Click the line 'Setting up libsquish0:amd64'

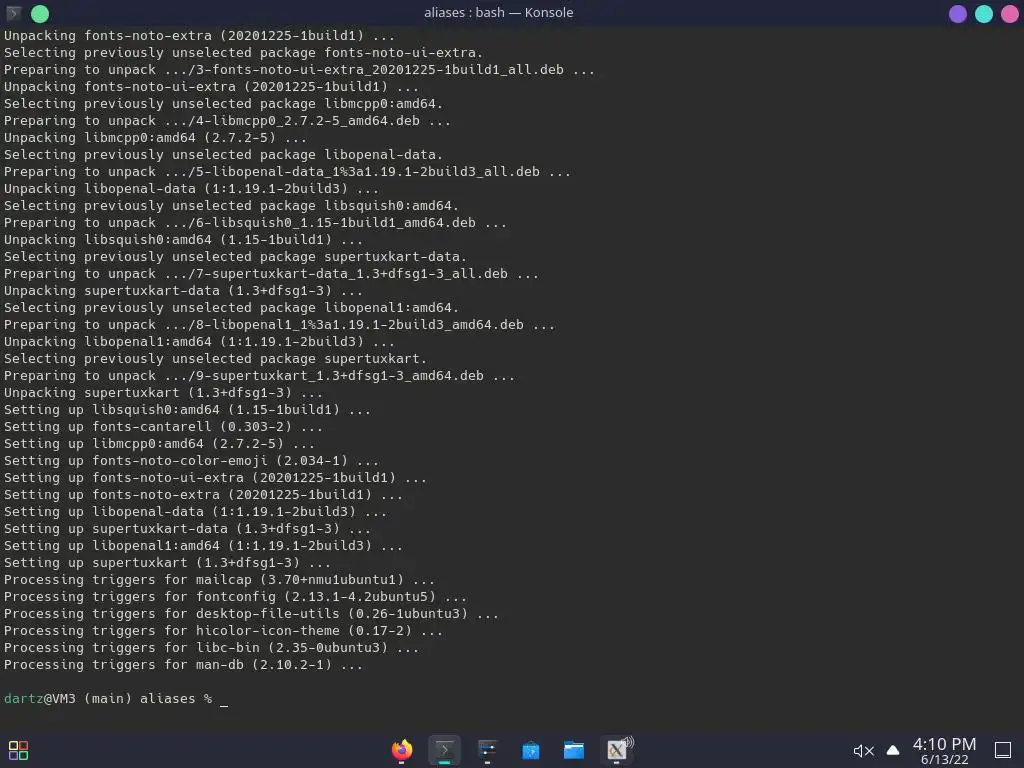point(187,409)
